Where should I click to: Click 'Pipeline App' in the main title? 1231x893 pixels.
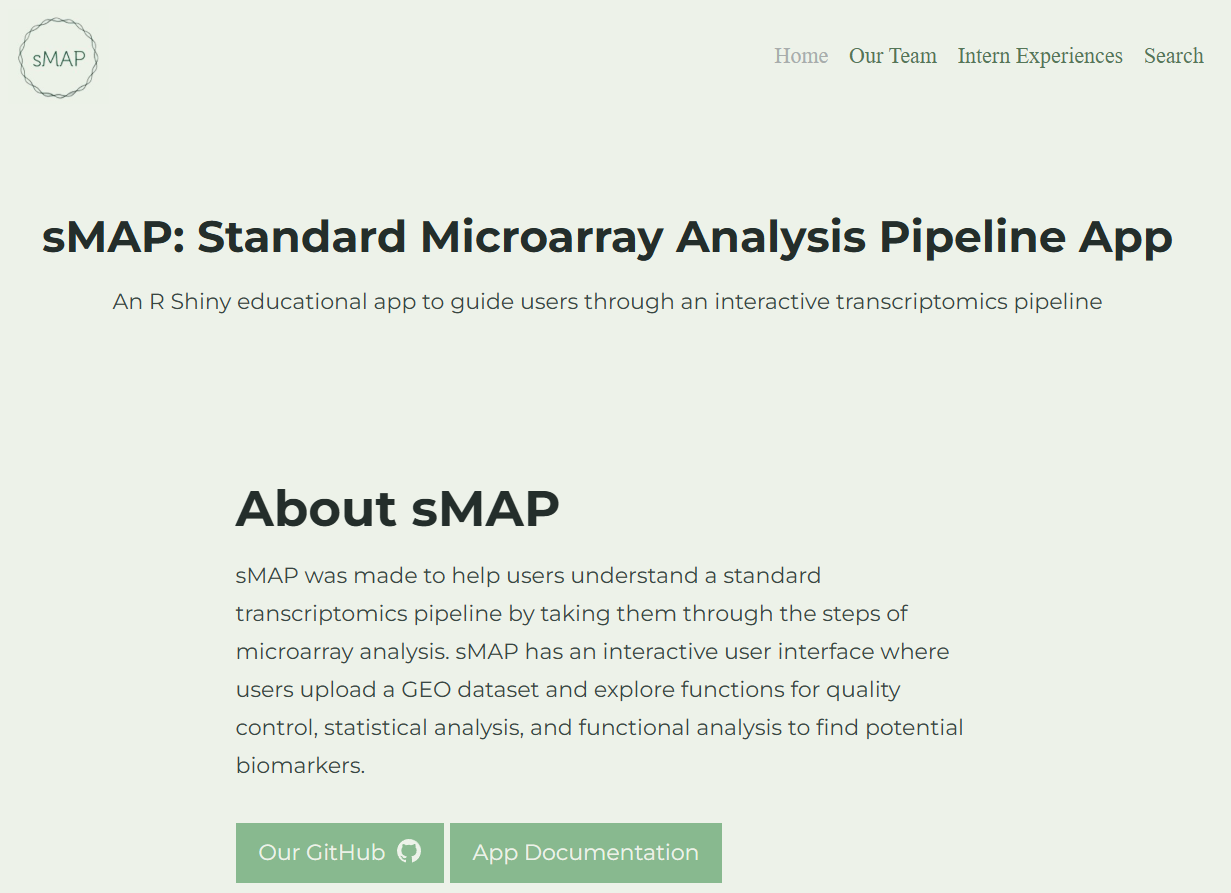click(x=1026, y=238)
